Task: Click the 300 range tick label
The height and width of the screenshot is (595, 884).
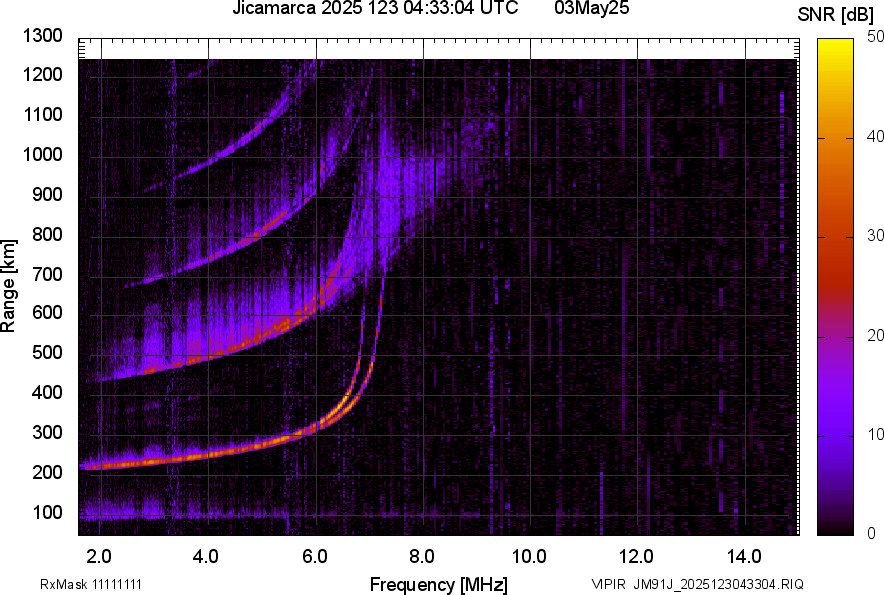Action: click(47, 432)
